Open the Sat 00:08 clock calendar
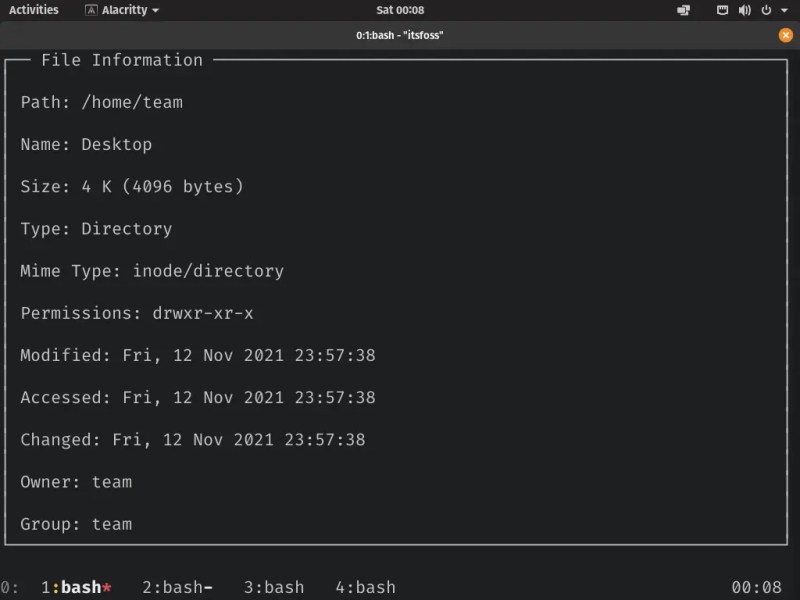 pos(400,10)
